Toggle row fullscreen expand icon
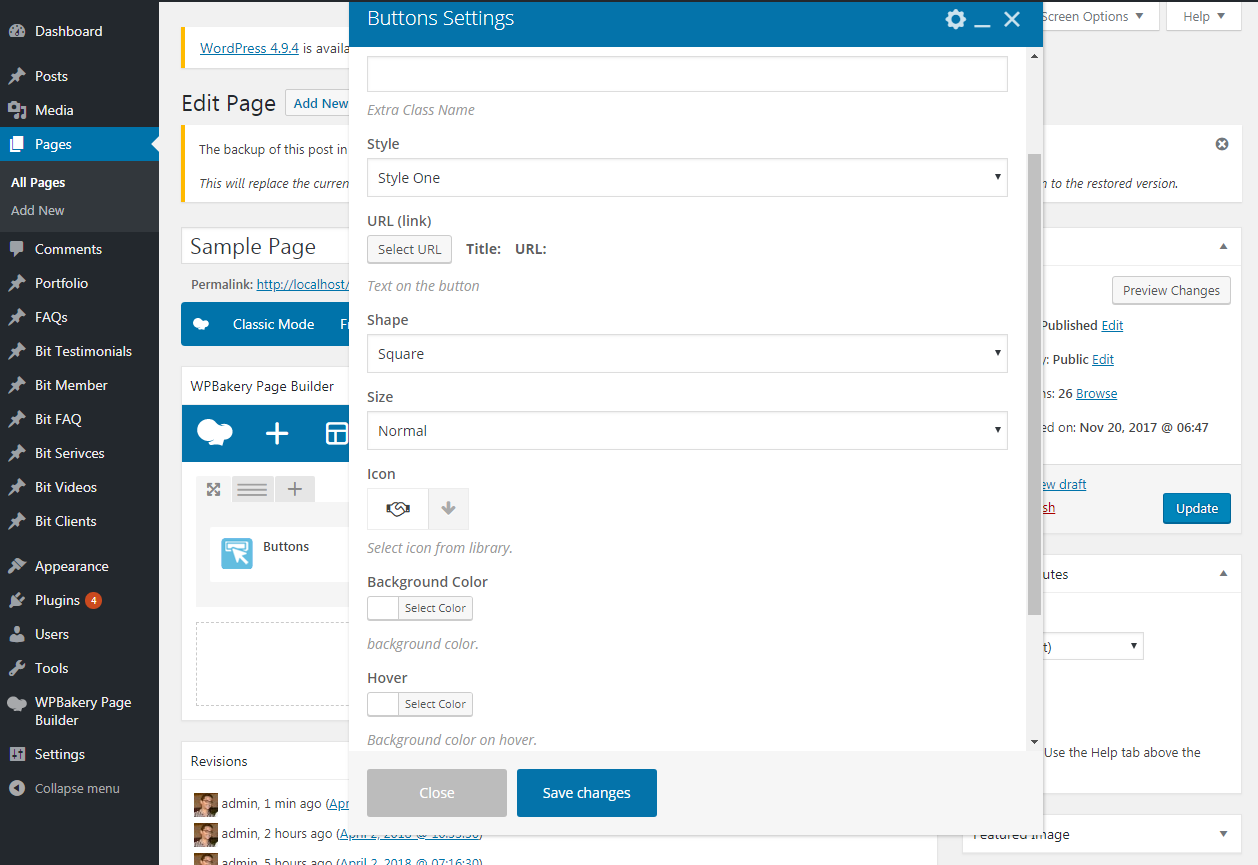Screen dimensions: 1258x865 tap(213, 489)
